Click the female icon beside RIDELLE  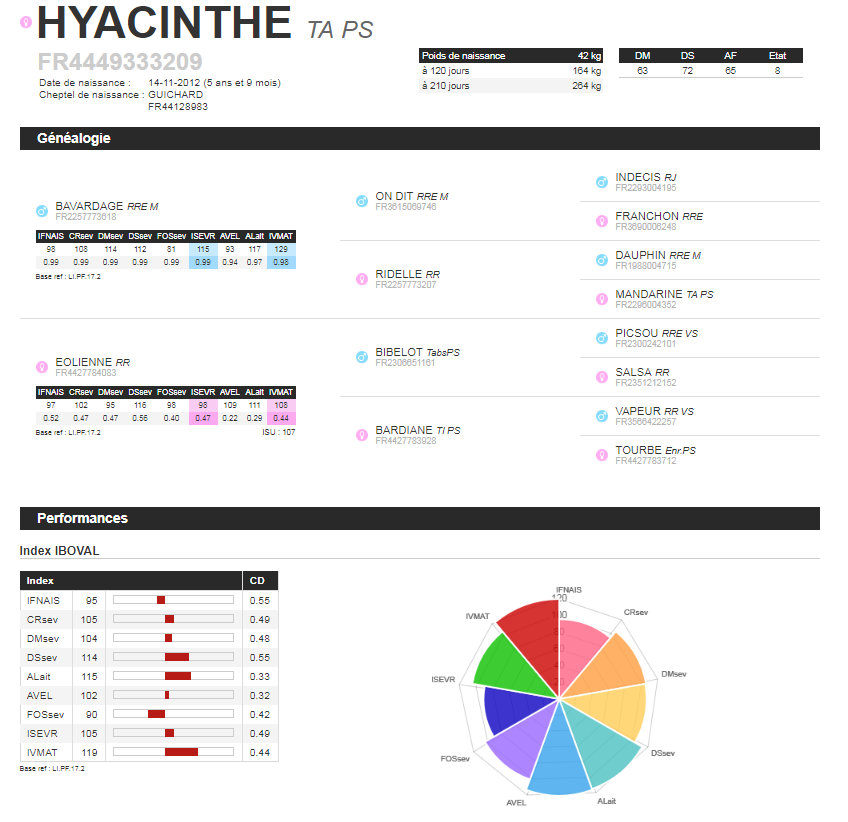tap(362, 279)
